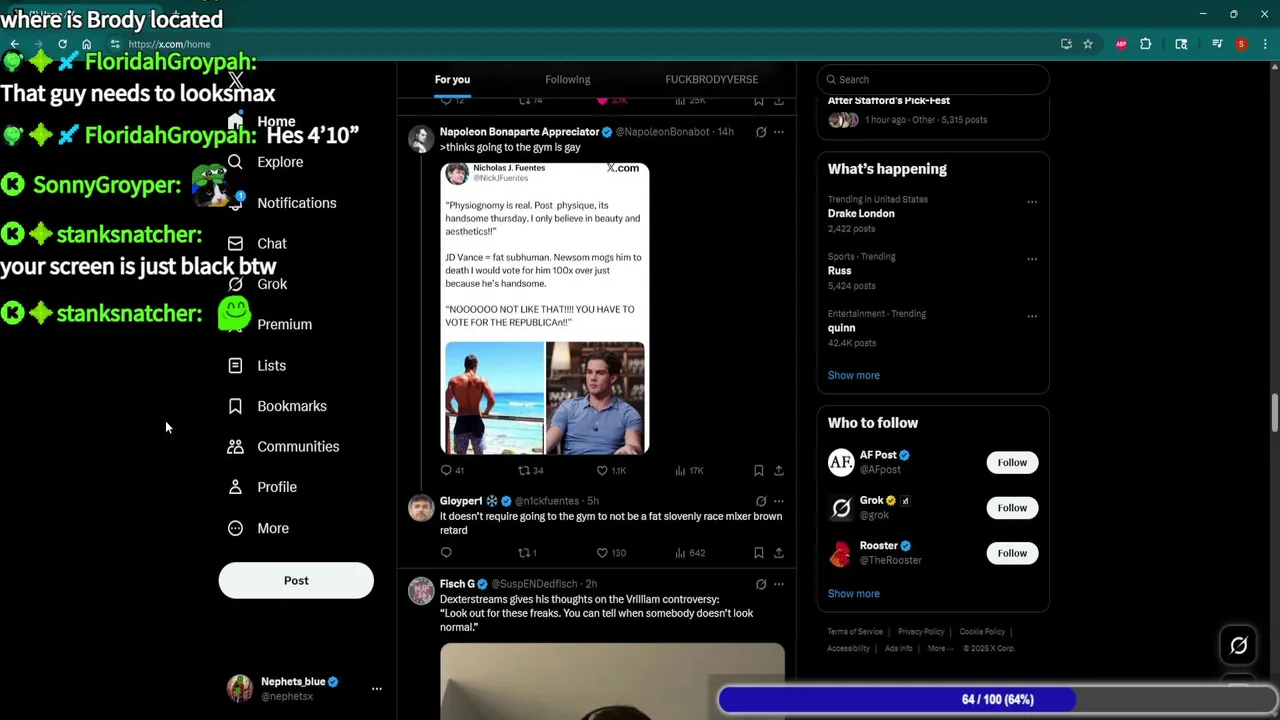Open the Chat envelope icon in sidebar
This screenshot has height=720, width=1280.
[x=235, y=243]
